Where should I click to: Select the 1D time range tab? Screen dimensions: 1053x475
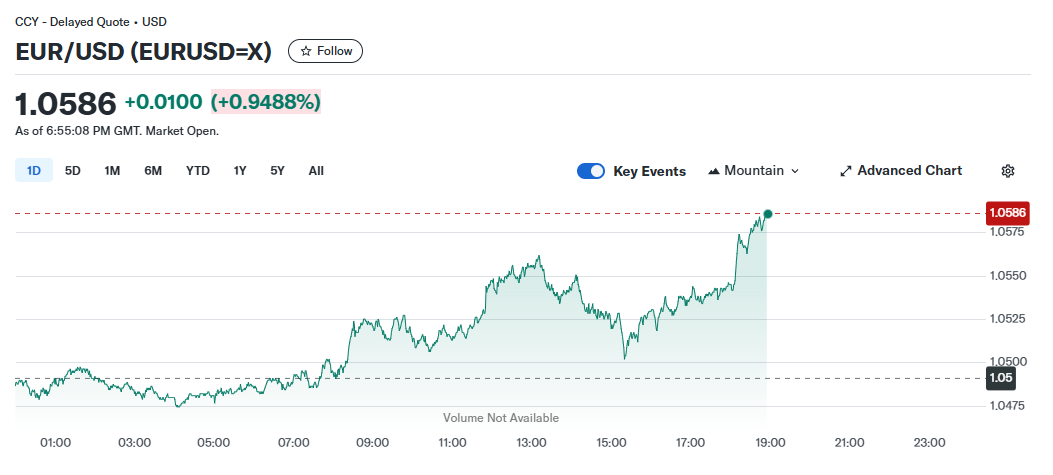[x=34, y=171]
